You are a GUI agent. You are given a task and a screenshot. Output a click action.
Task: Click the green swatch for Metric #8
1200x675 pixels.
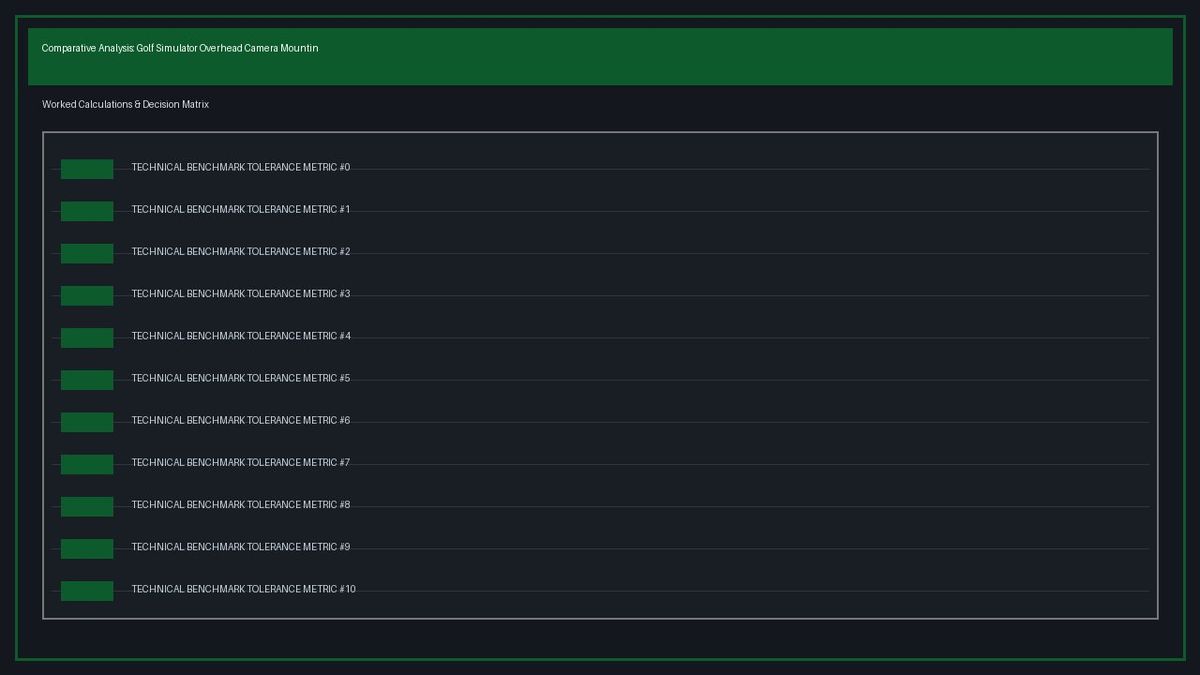[87, 506]
